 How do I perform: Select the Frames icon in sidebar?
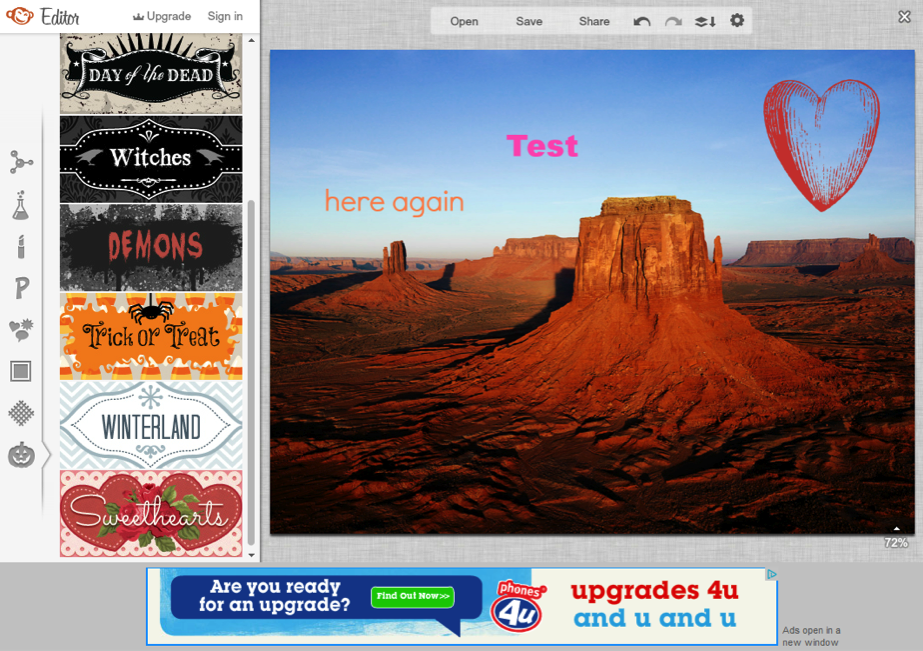pyautogui.click(x=21, y=371)
